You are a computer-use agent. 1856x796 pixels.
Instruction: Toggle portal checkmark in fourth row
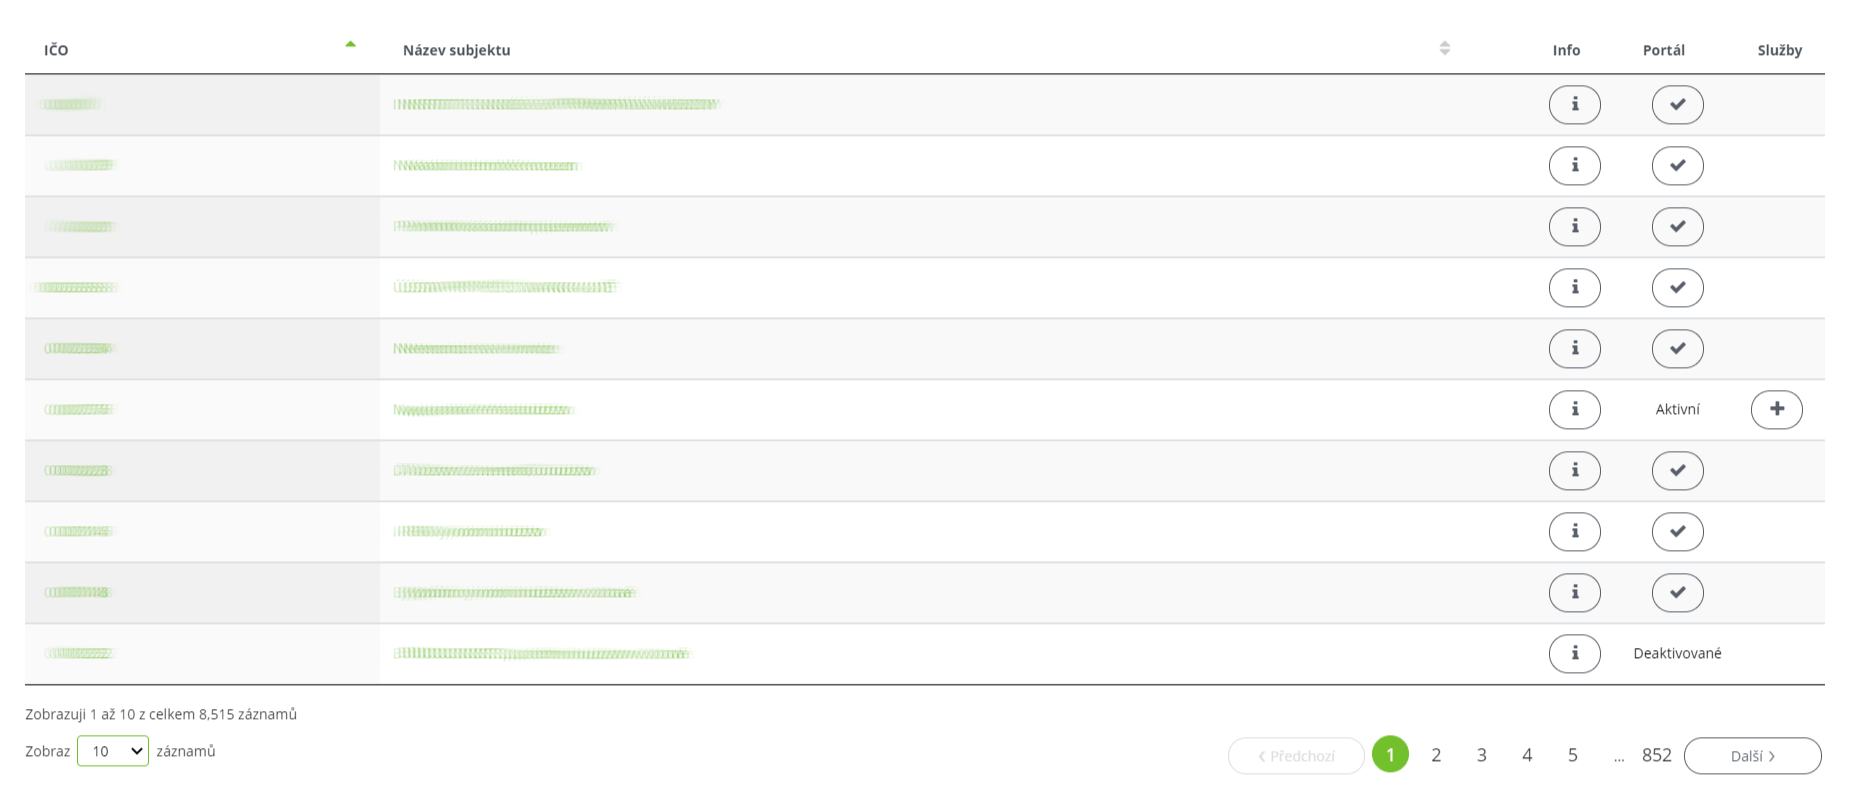point(1677,288)
